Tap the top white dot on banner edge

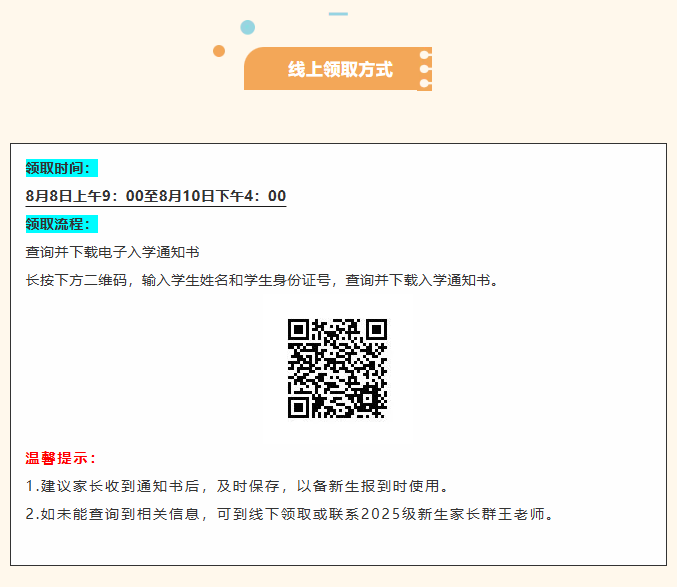(x=425, y=55)
